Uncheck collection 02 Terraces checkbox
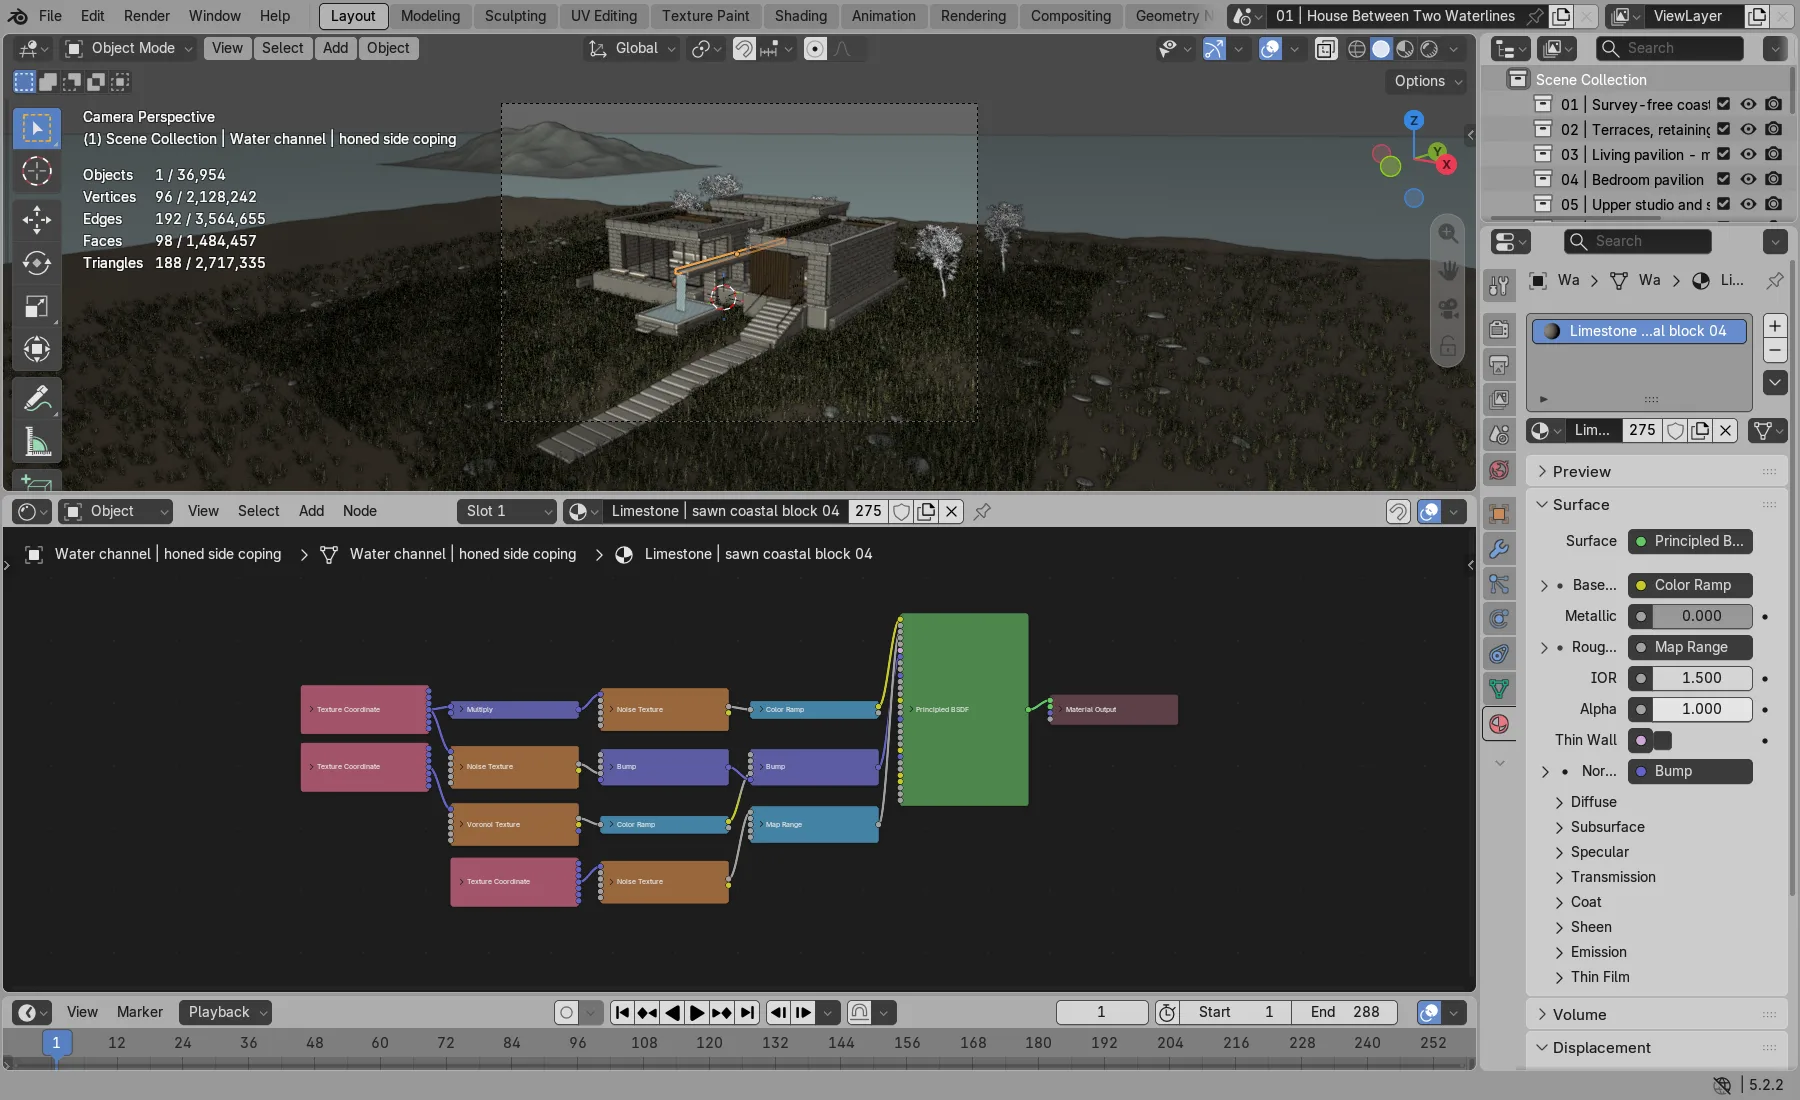The height and width of the screenshot is (1100, 1800). [1723, 129]
